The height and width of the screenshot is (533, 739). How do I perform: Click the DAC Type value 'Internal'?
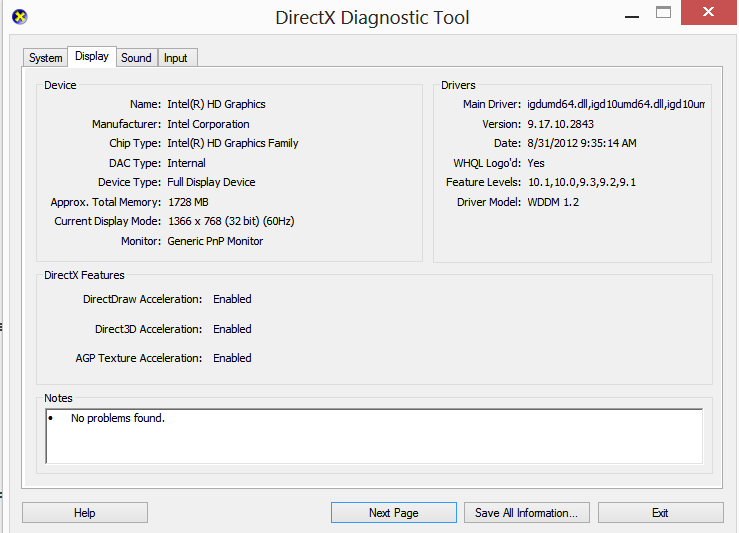(186, 163)
